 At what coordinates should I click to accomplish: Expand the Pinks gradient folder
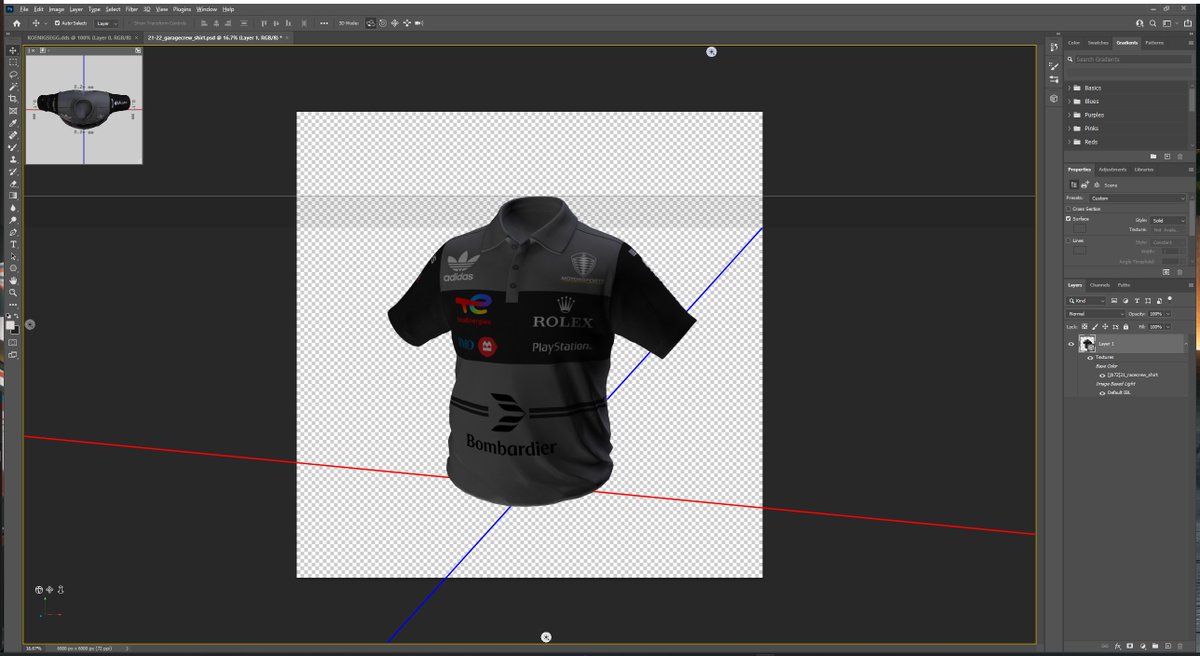[1068, 128]
